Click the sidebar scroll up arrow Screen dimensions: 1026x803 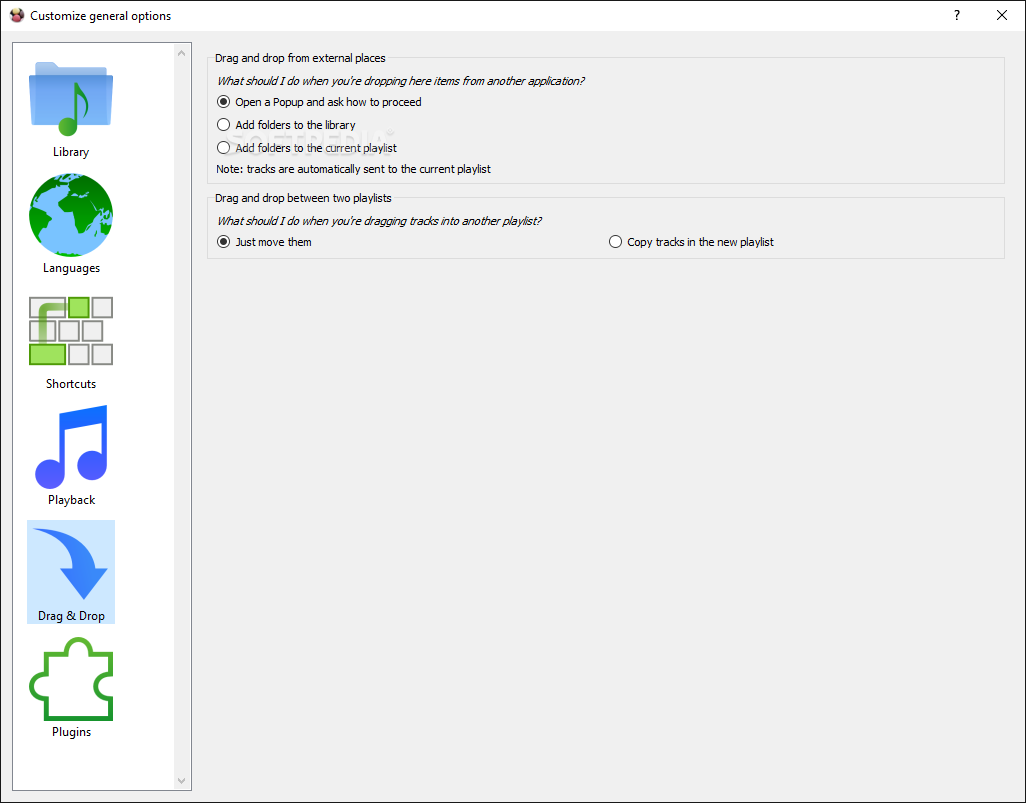point(181,54)
